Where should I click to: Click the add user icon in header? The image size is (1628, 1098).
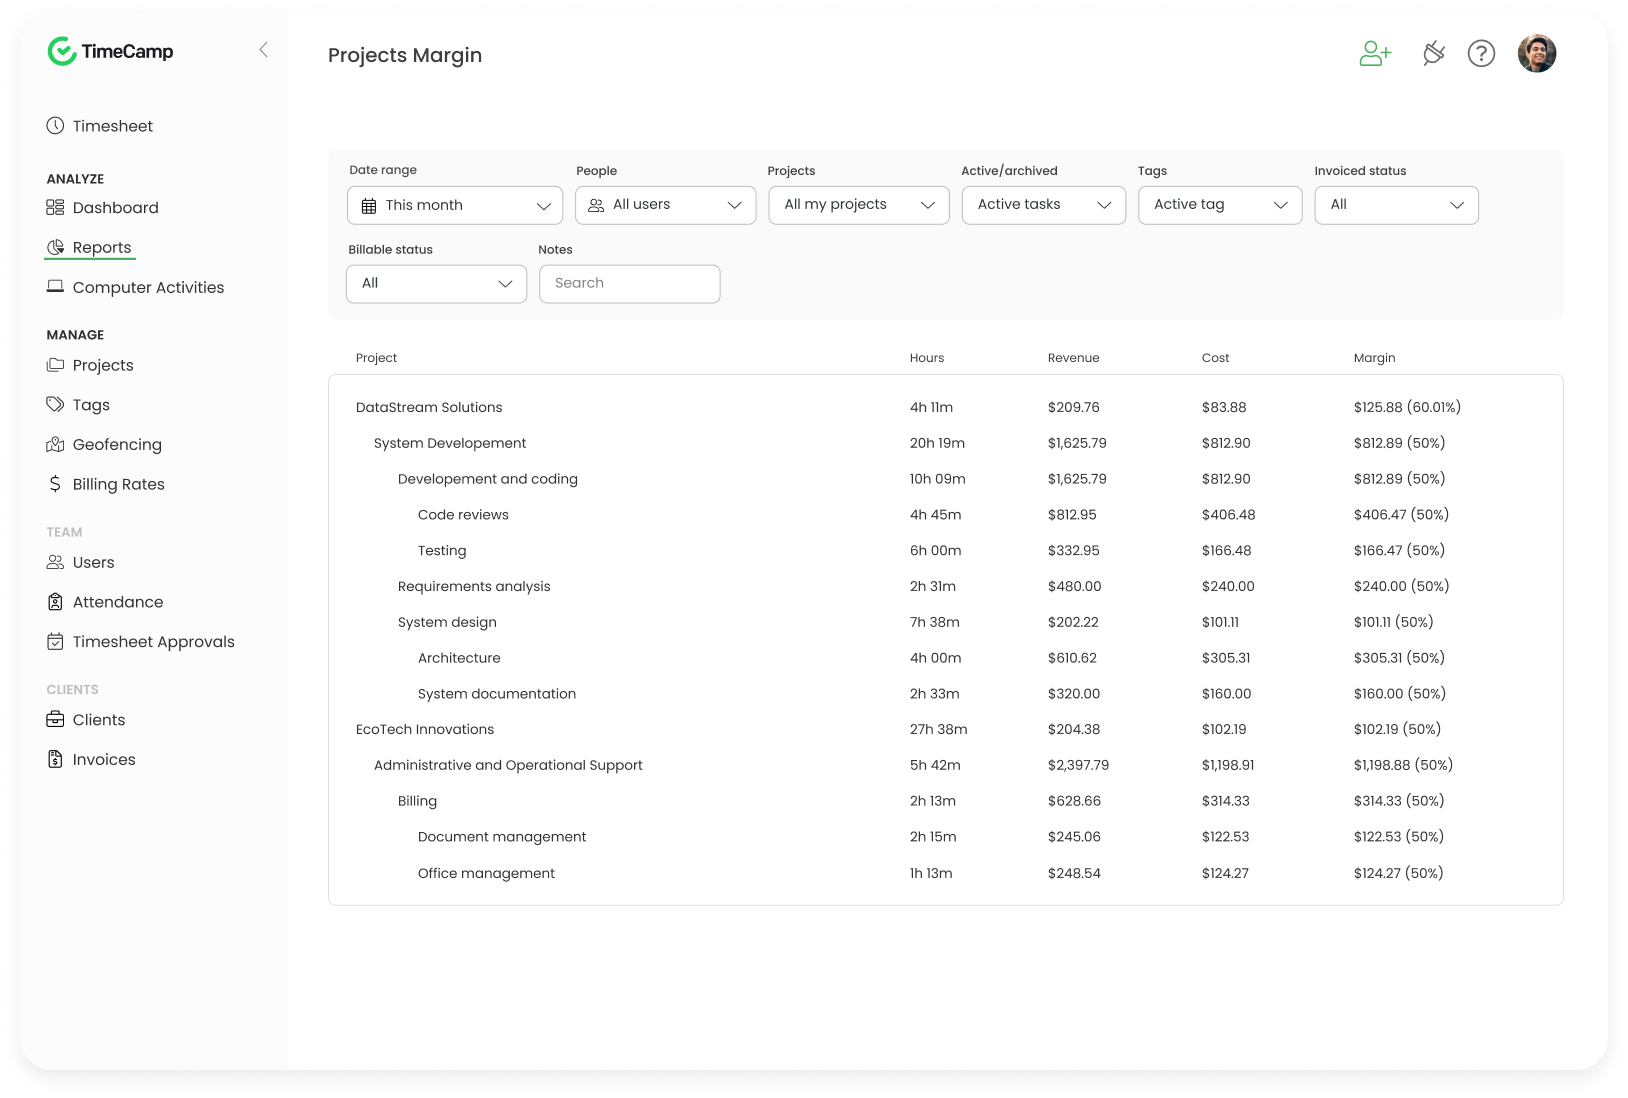(x=1375, y=54)
